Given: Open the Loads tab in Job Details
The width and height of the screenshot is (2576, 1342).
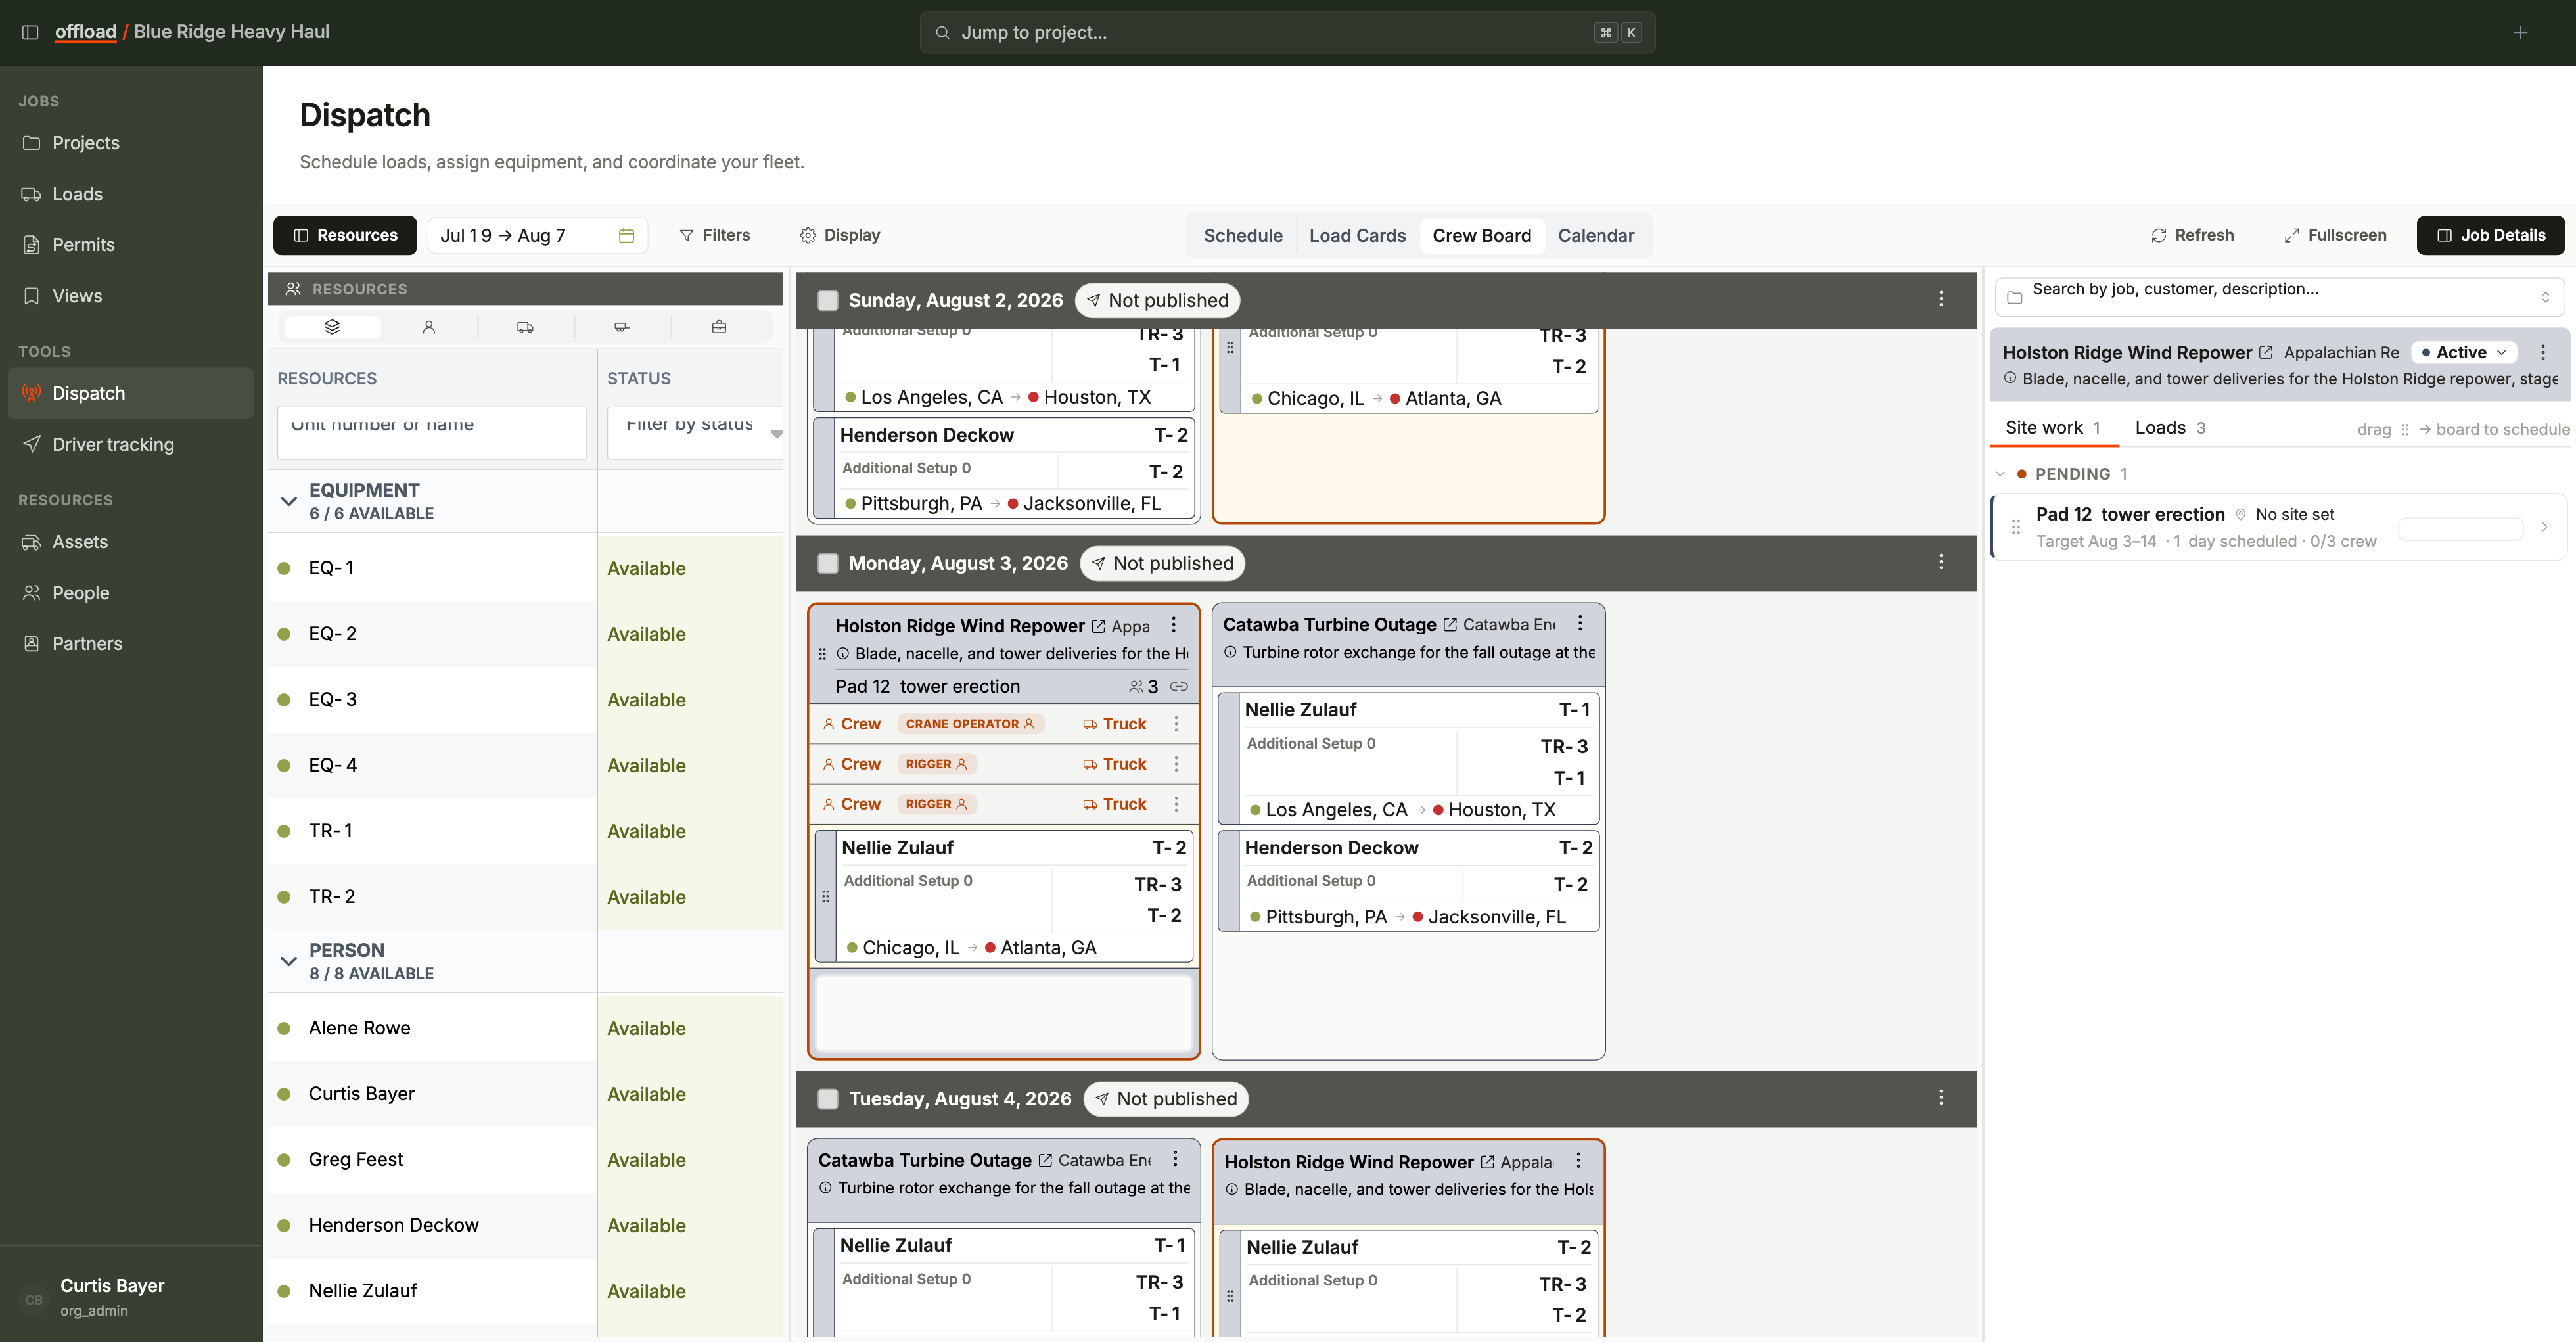Looking at the screenshot, I should [2170, 428].
